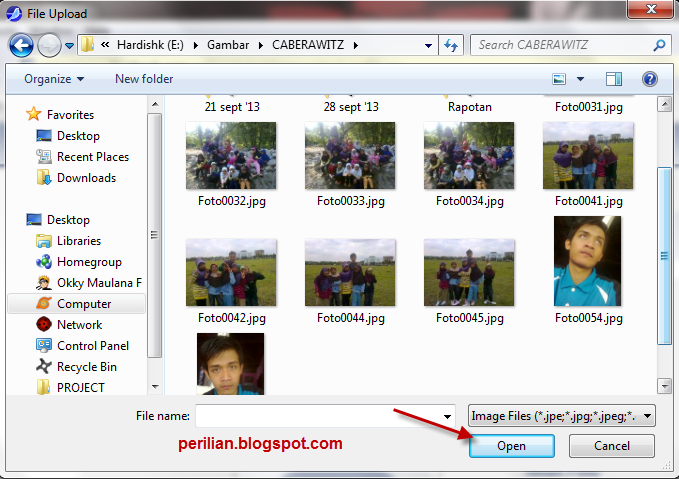Click the Downloads folder icon

44,178
